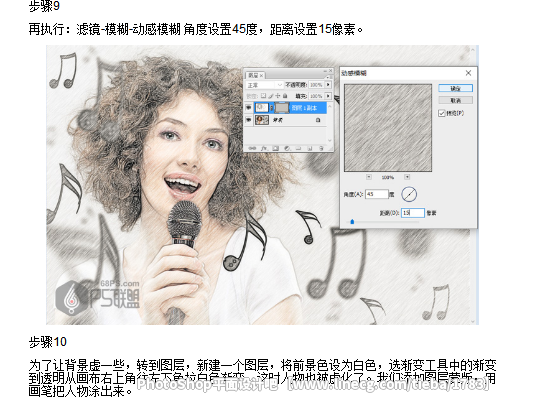Click the motion blur preview image
Screen dimensions: 545x403
[x=388, y=128]
